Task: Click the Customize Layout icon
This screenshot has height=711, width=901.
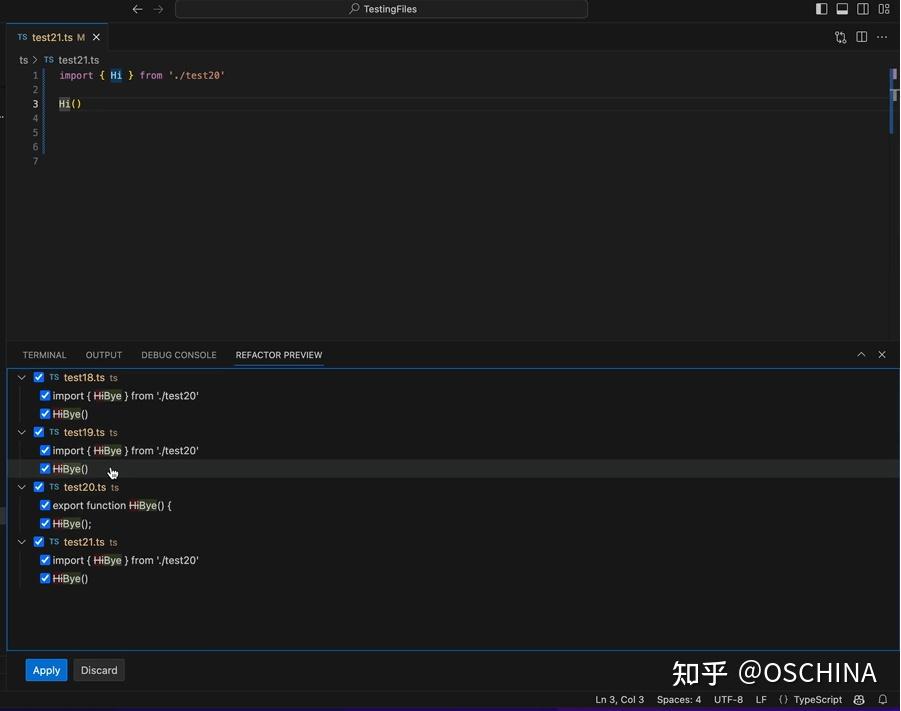Action: tap(884, 8)
